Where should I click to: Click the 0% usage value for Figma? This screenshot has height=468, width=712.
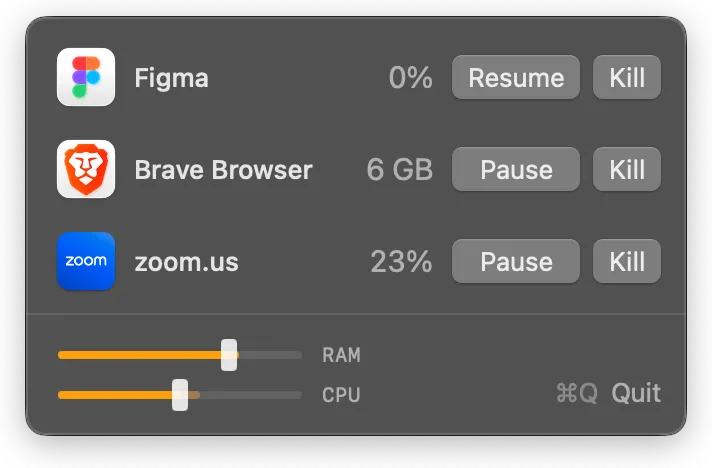pyautogui.click(x=410, y=78)
